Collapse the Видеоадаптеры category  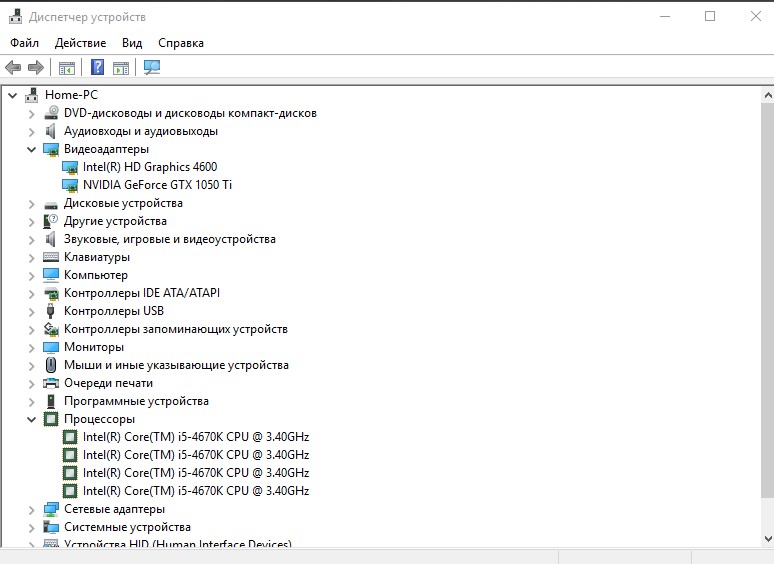tap(32, 149)
